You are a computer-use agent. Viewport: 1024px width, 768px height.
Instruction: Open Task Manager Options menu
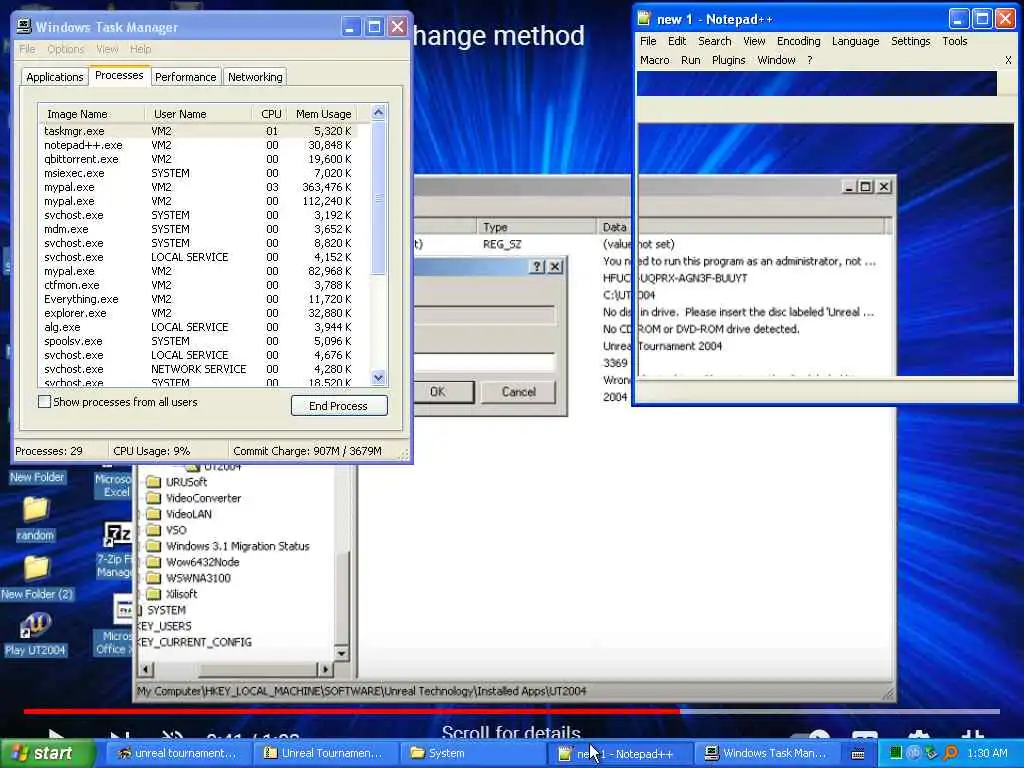[x=65, y=49]
